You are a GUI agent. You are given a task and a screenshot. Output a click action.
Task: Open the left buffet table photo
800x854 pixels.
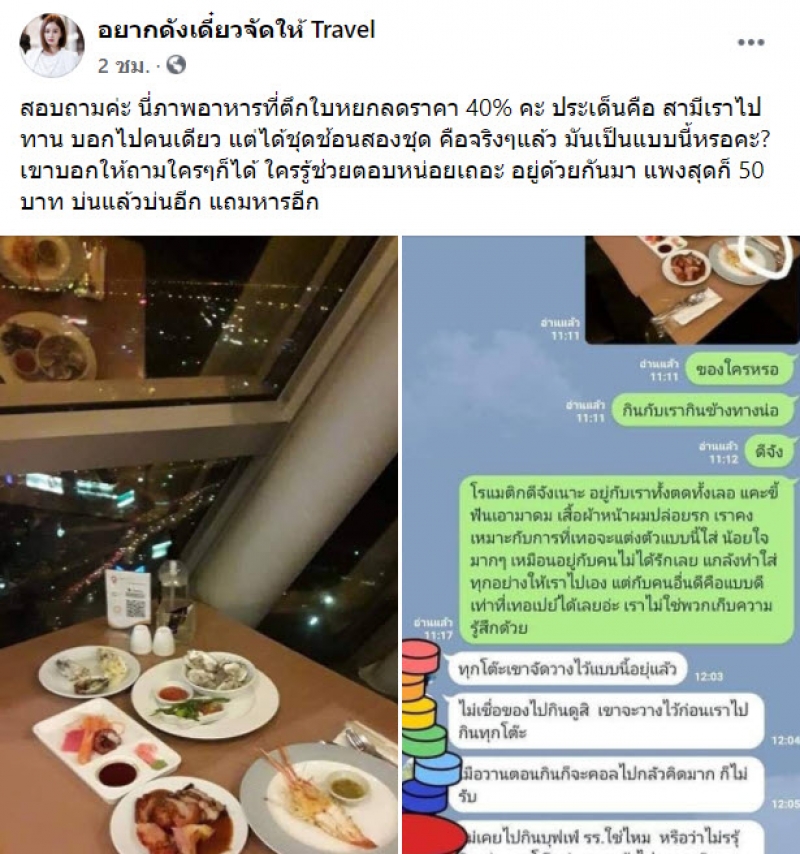(199, 545)
